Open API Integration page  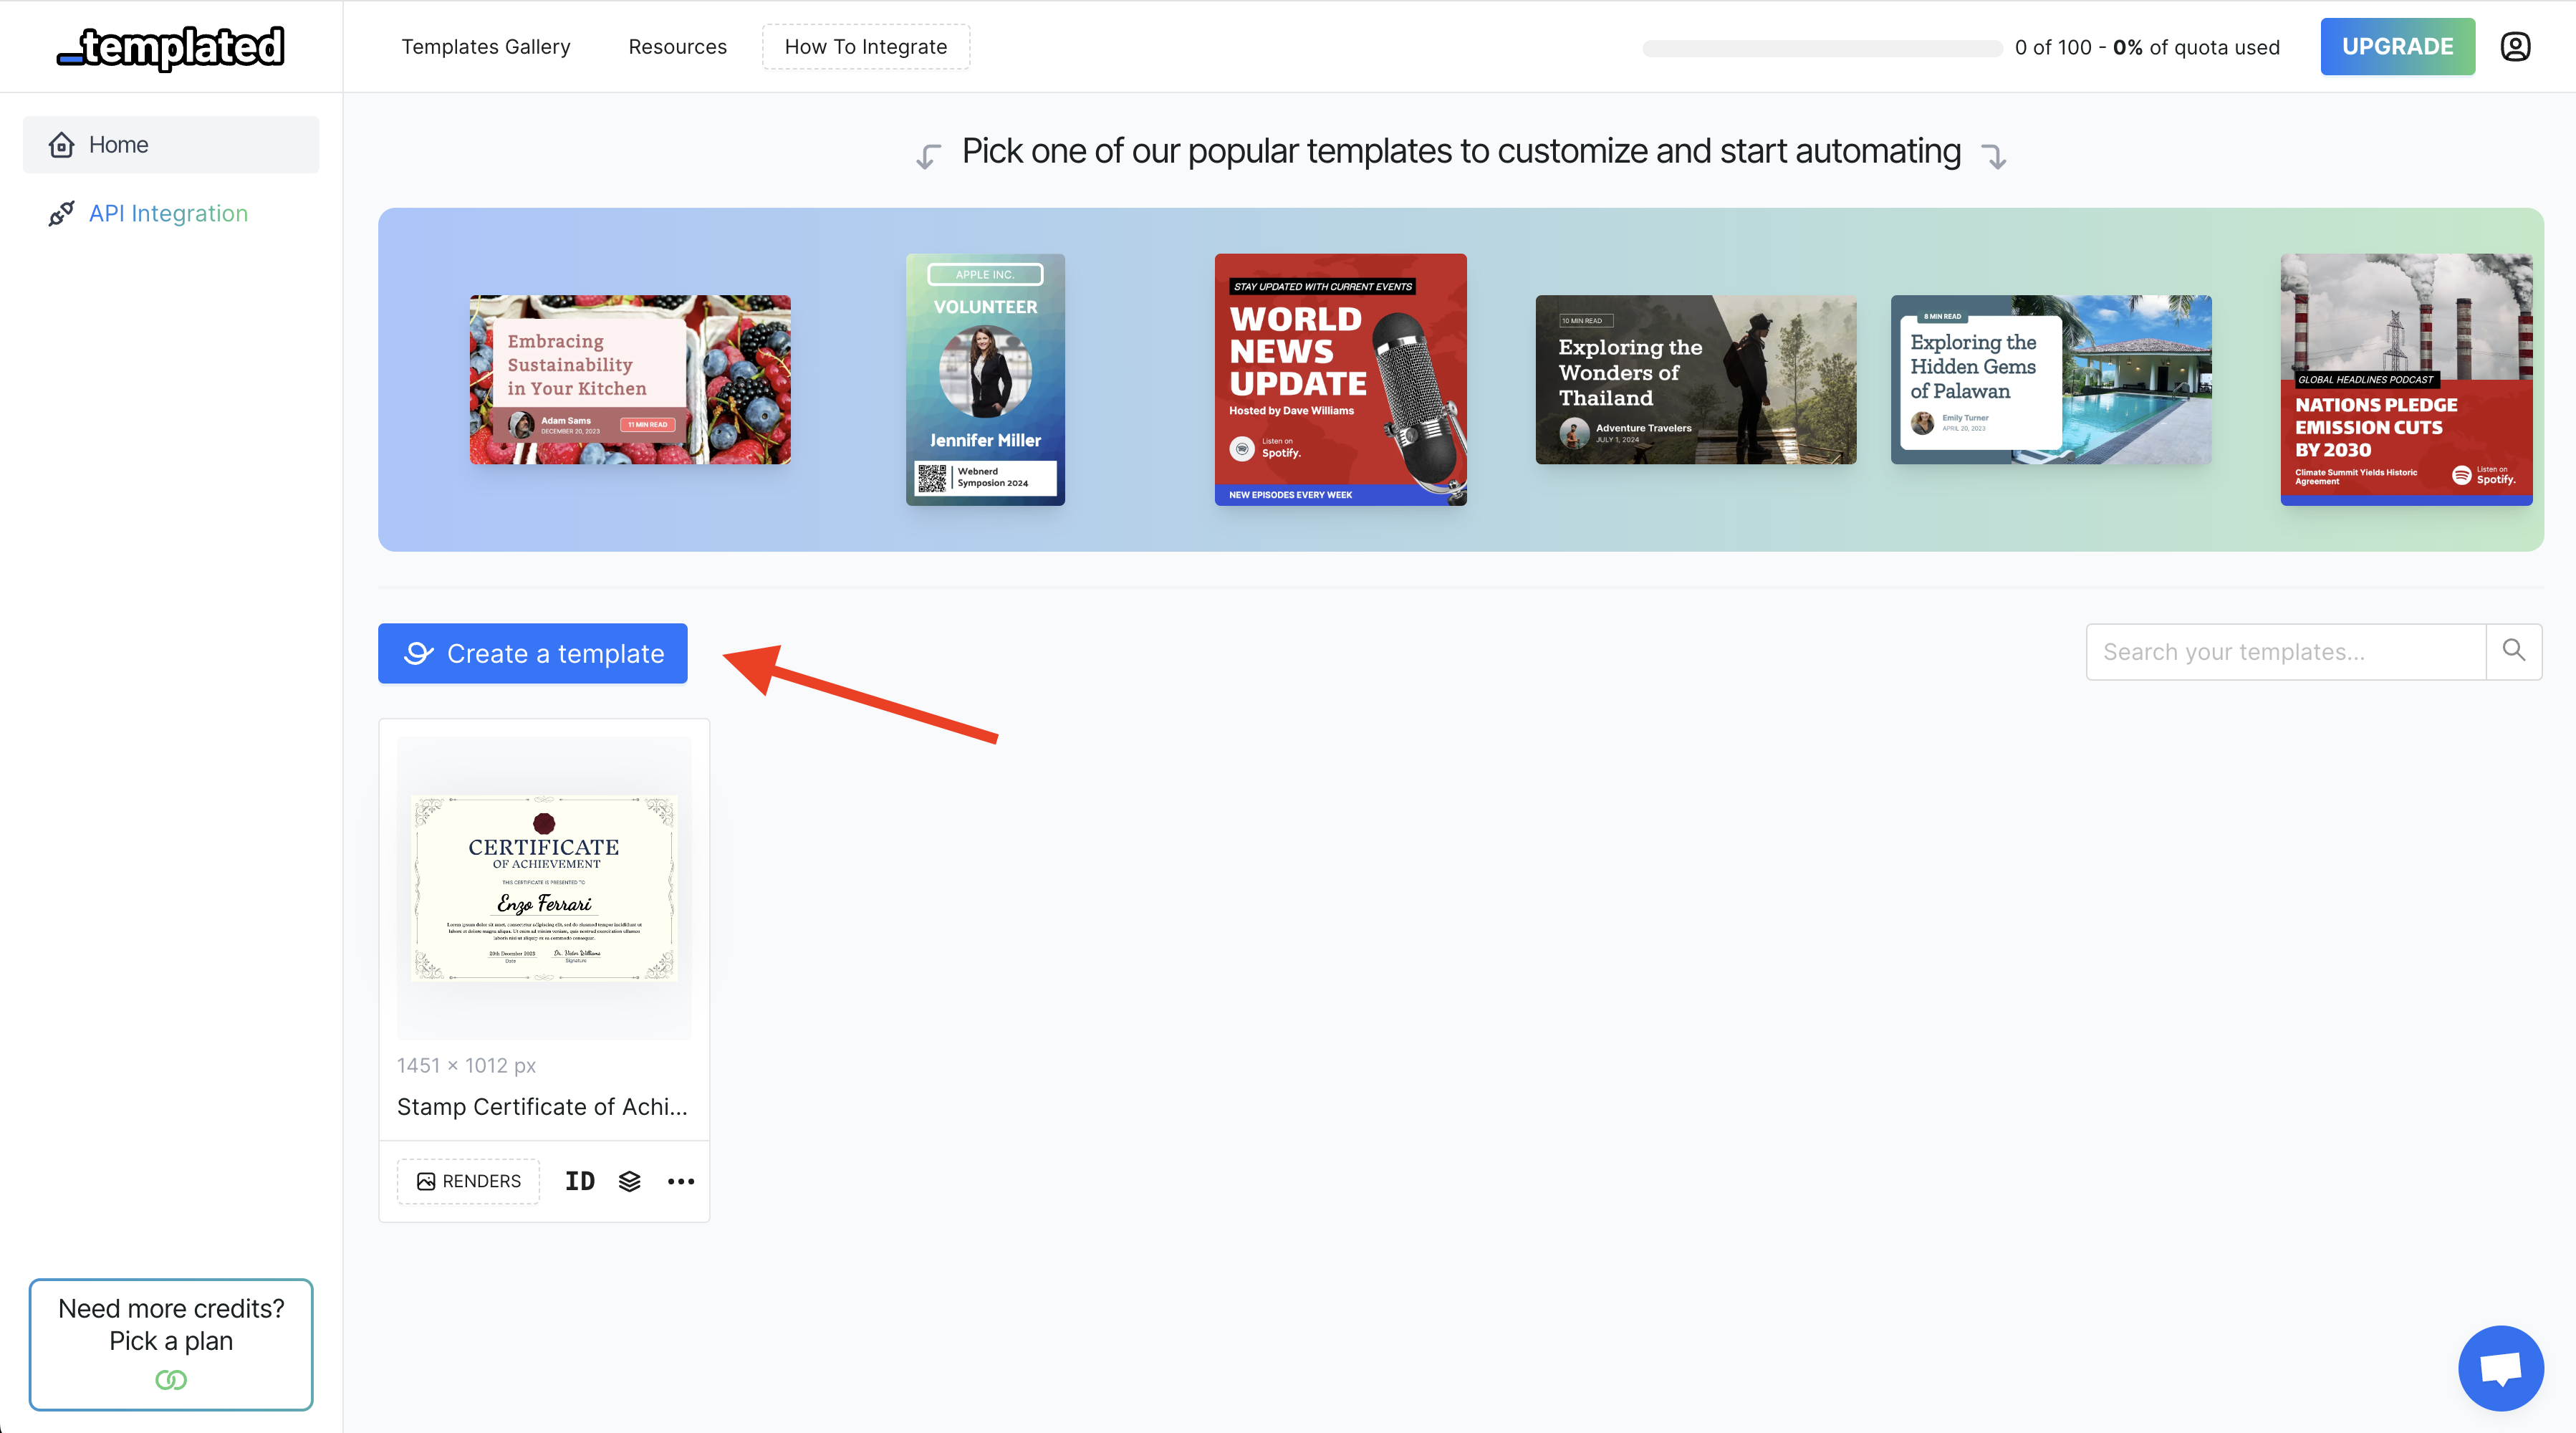click(x=168, y=213)
